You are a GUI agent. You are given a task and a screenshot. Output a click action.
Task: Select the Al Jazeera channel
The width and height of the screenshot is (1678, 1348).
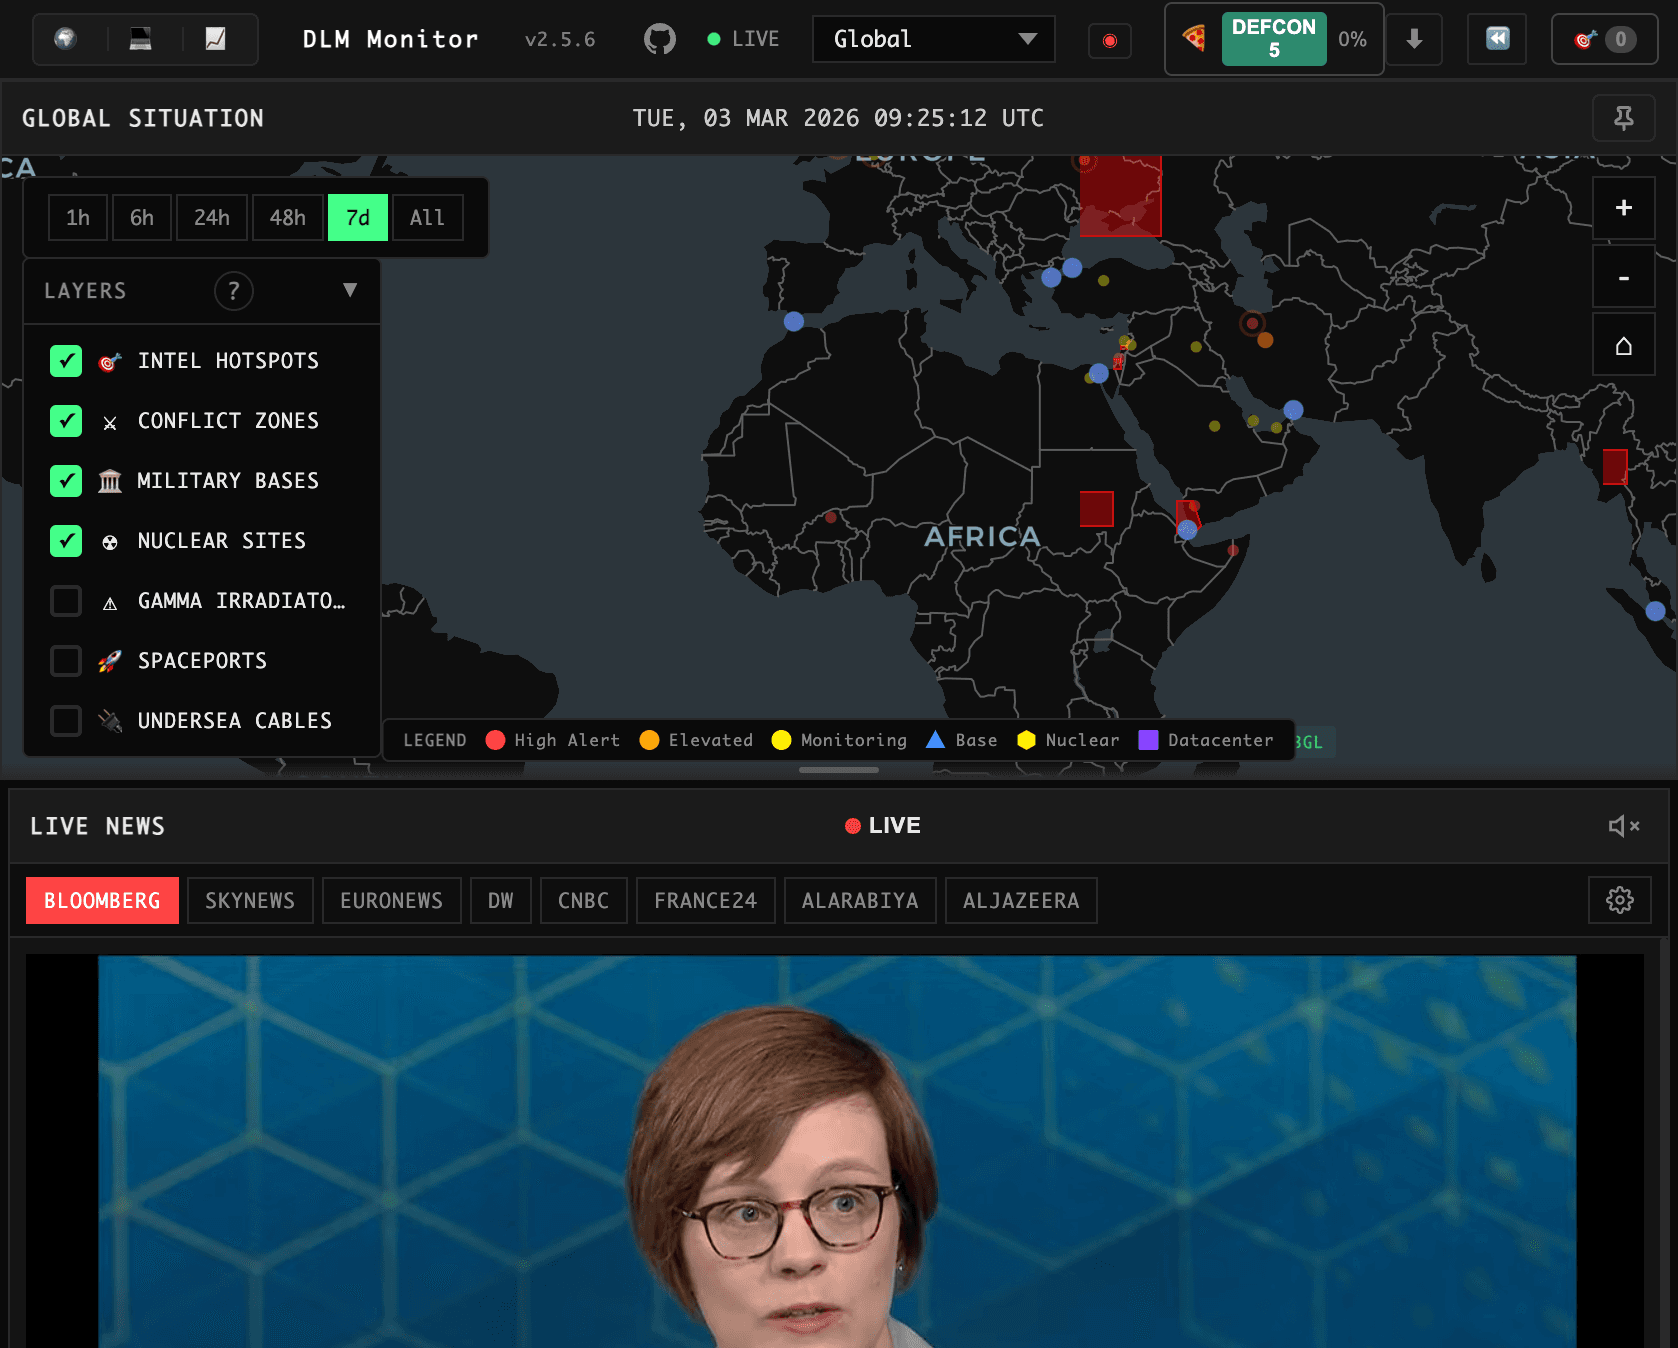pos(1021,901)
